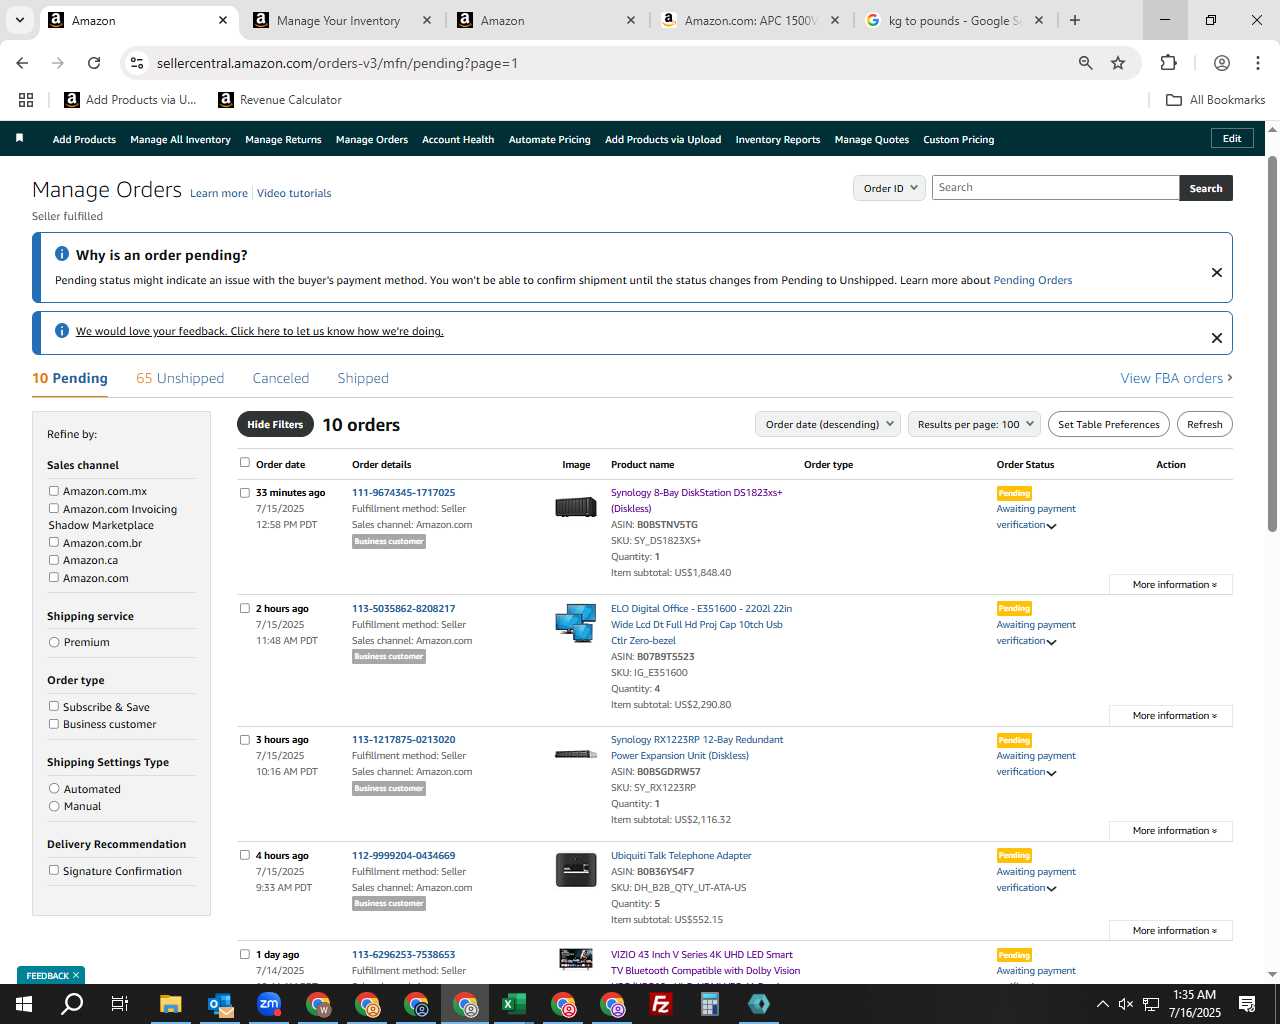Tick the select-all orders checkbox
The width and height of the screenshot is (1280, 1024).
tap(245, 462)
